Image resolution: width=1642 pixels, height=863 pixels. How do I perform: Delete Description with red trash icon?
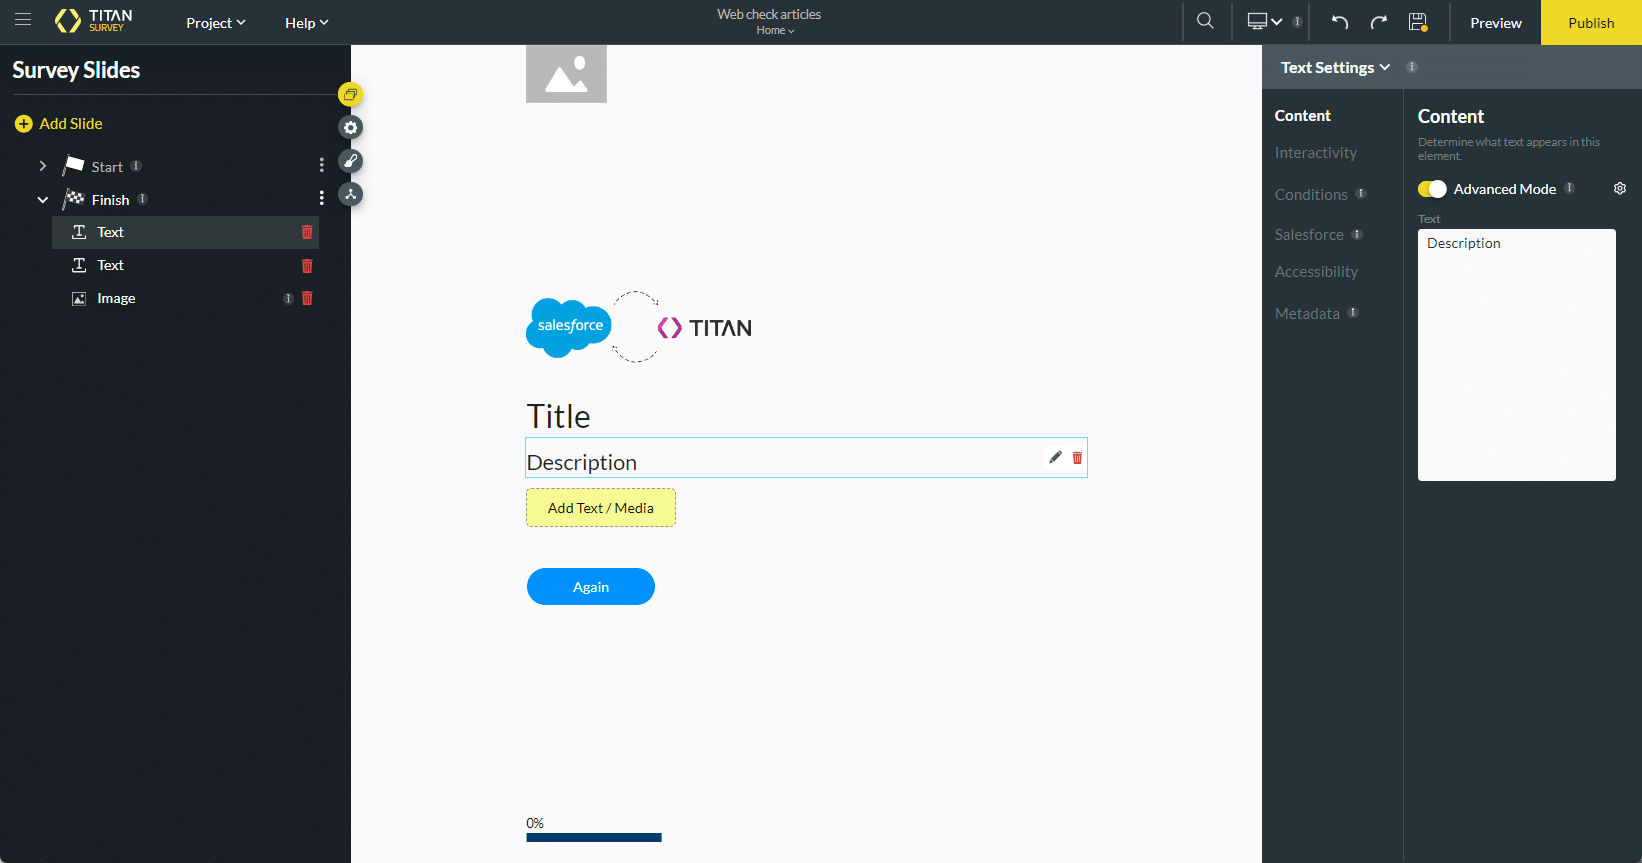[x=1077, y=458]
